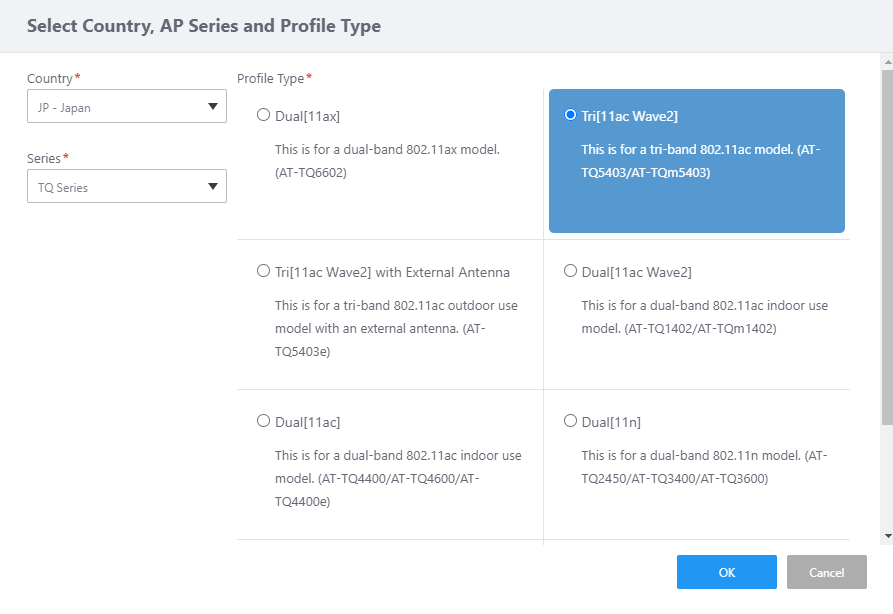The image size is (893, 614).
Task: Pick the Dual[11ac] profile type
Action: 264,421
